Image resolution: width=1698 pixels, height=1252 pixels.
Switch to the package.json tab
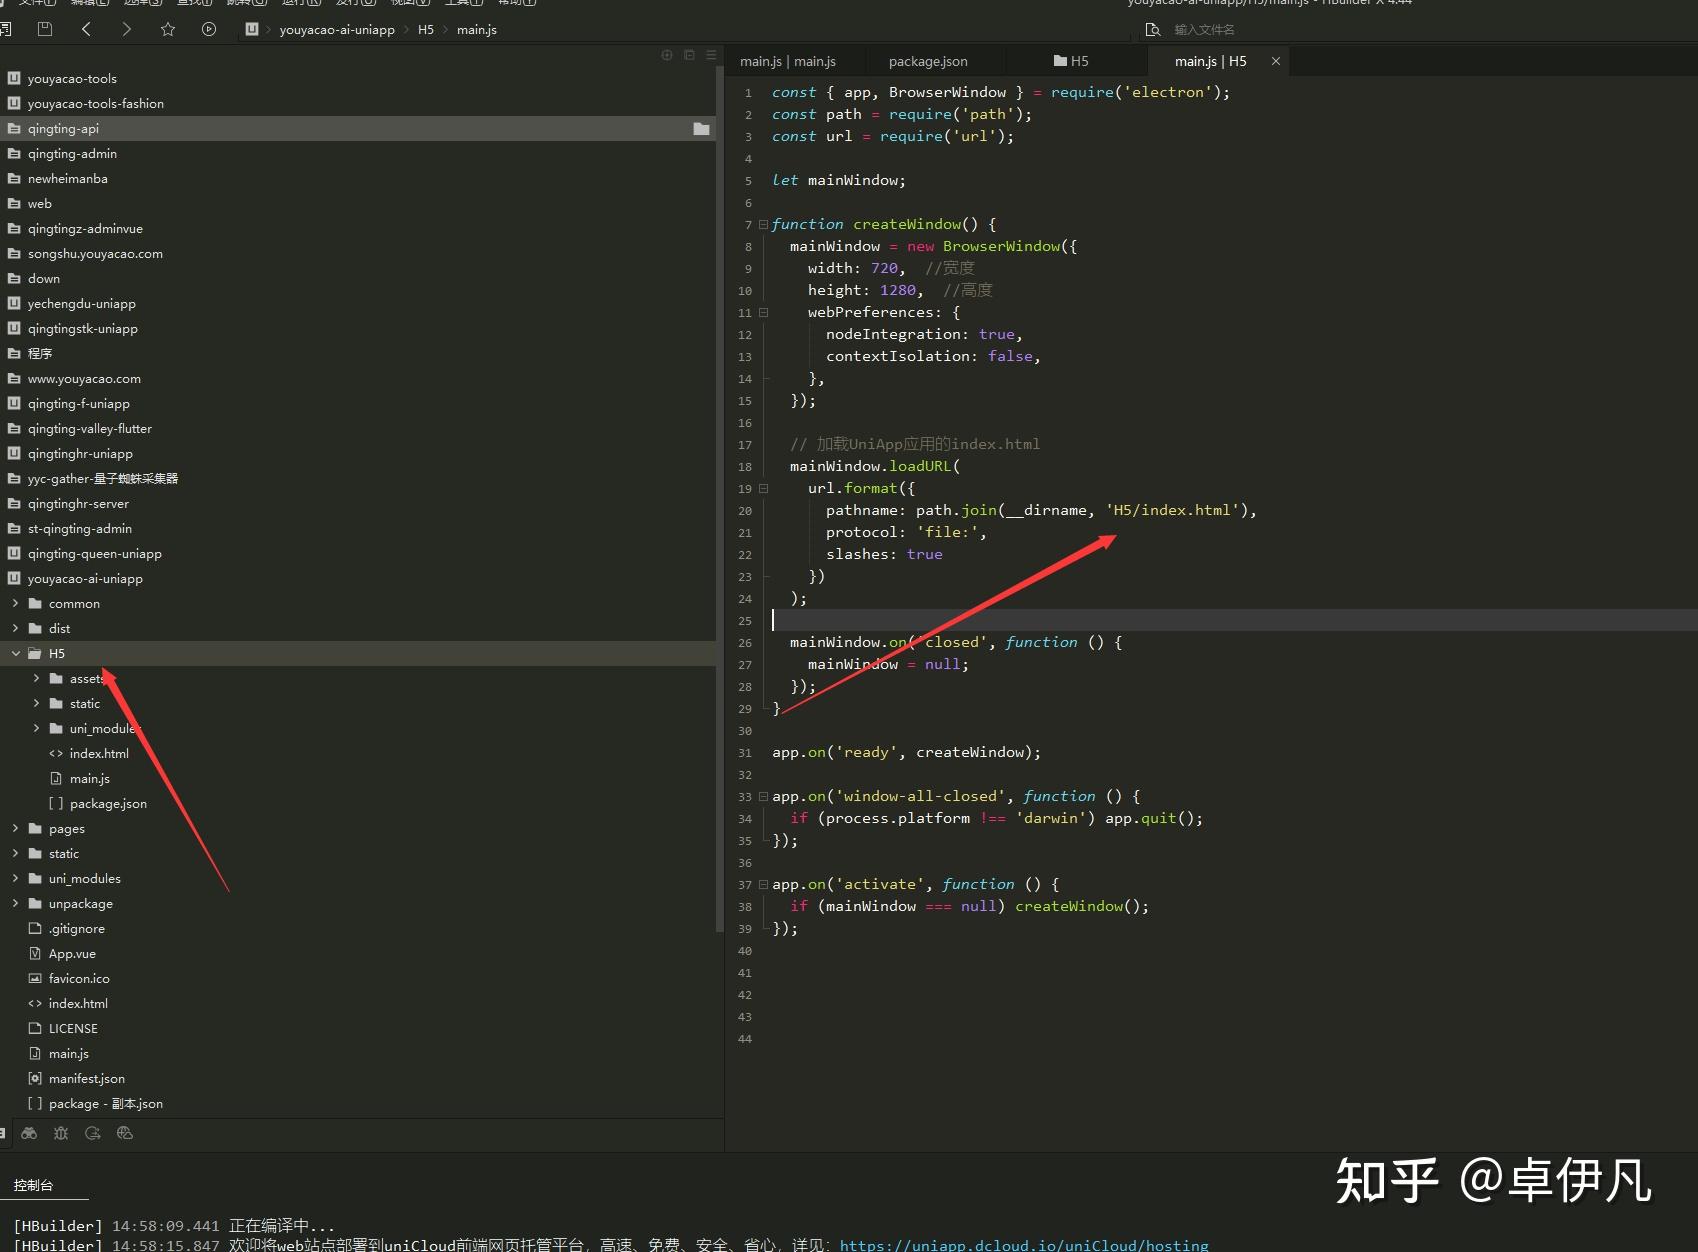click(927, 61)
